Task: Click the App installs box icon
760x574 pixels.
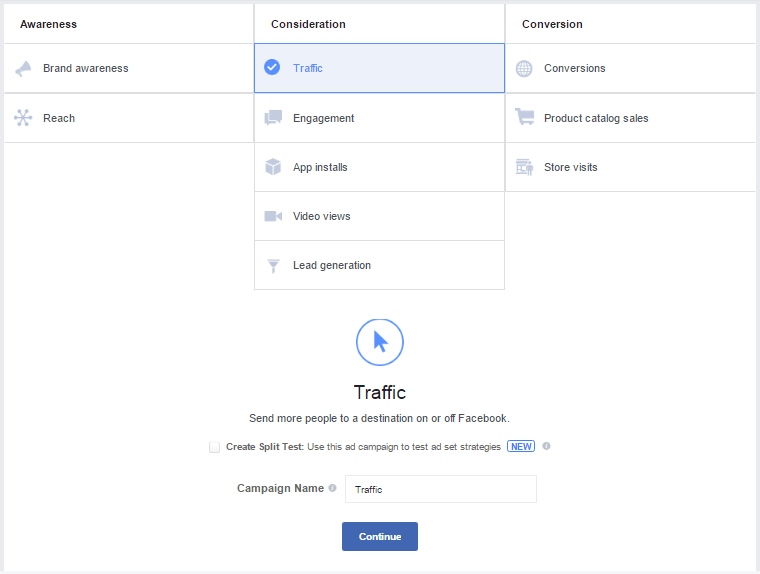Action: (273, 167)
